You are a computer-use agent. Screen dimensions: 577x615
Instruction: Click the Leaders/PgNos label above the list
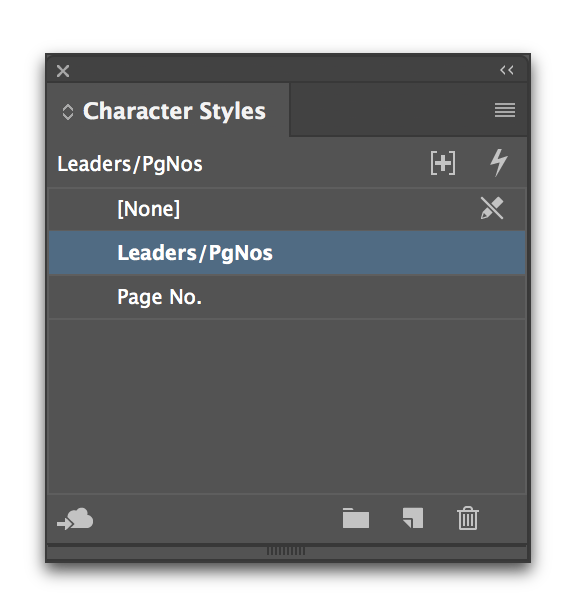[x=130, y=164]
